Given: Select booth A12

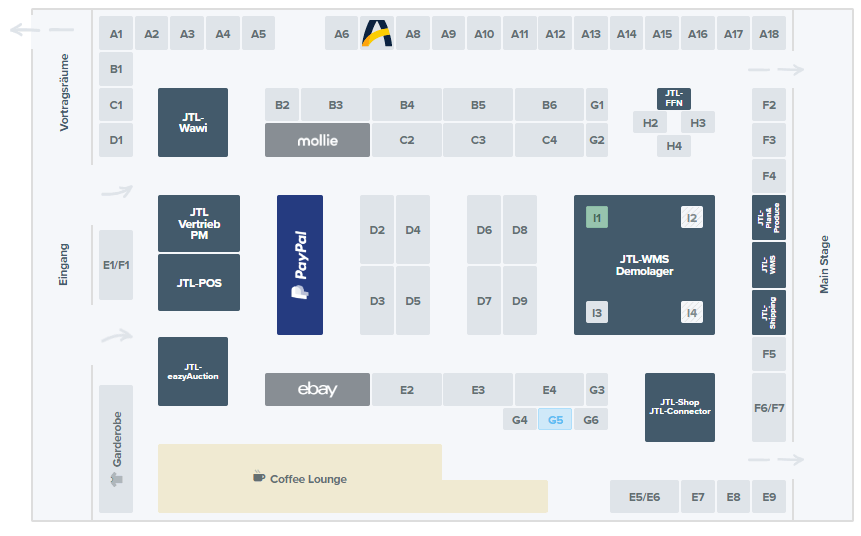Looking at the screenshot, I should pos(555,34).
